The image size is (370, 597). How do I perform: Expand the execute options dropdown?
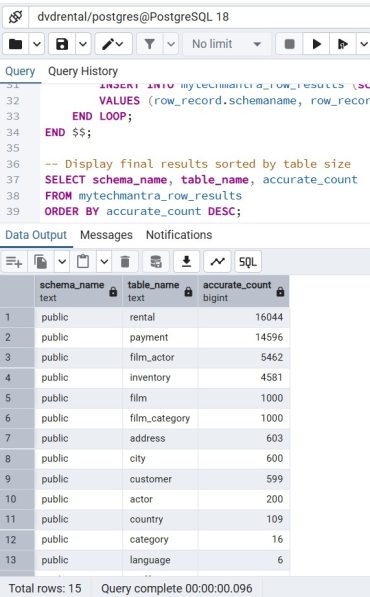pos(364,44)
